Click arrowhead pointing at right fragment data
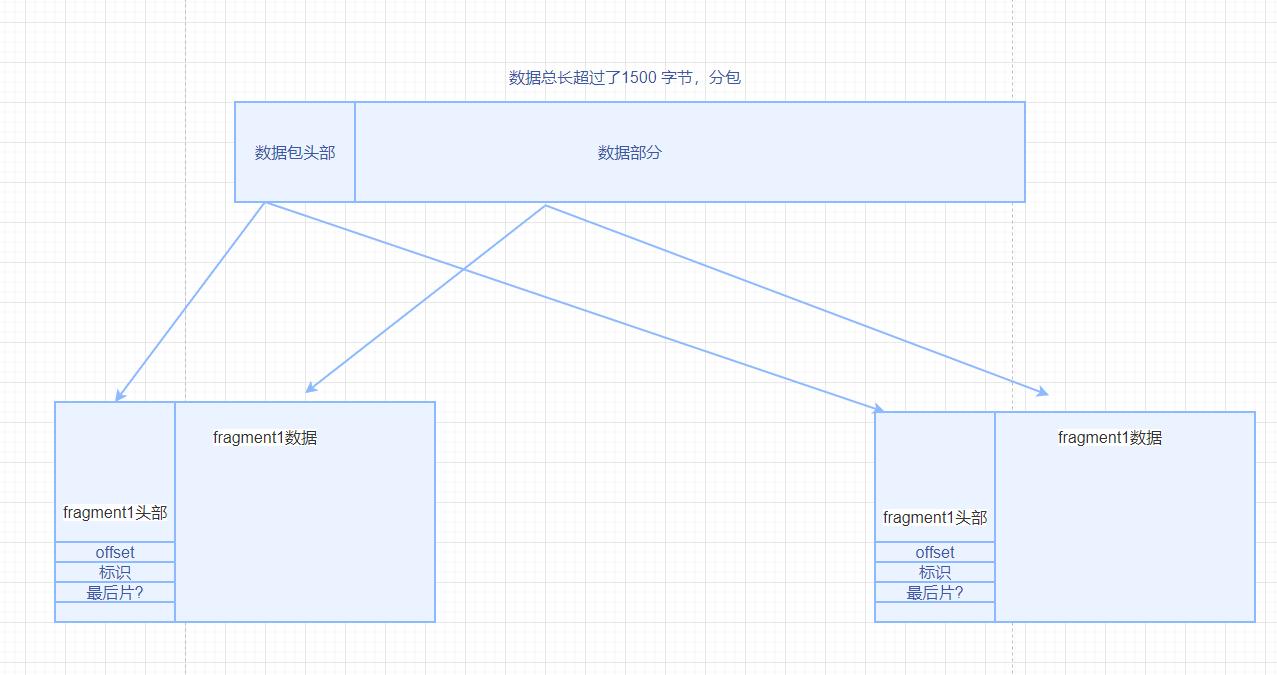Viewport: 1277px width, 675px height. [x=1043, y=393]
